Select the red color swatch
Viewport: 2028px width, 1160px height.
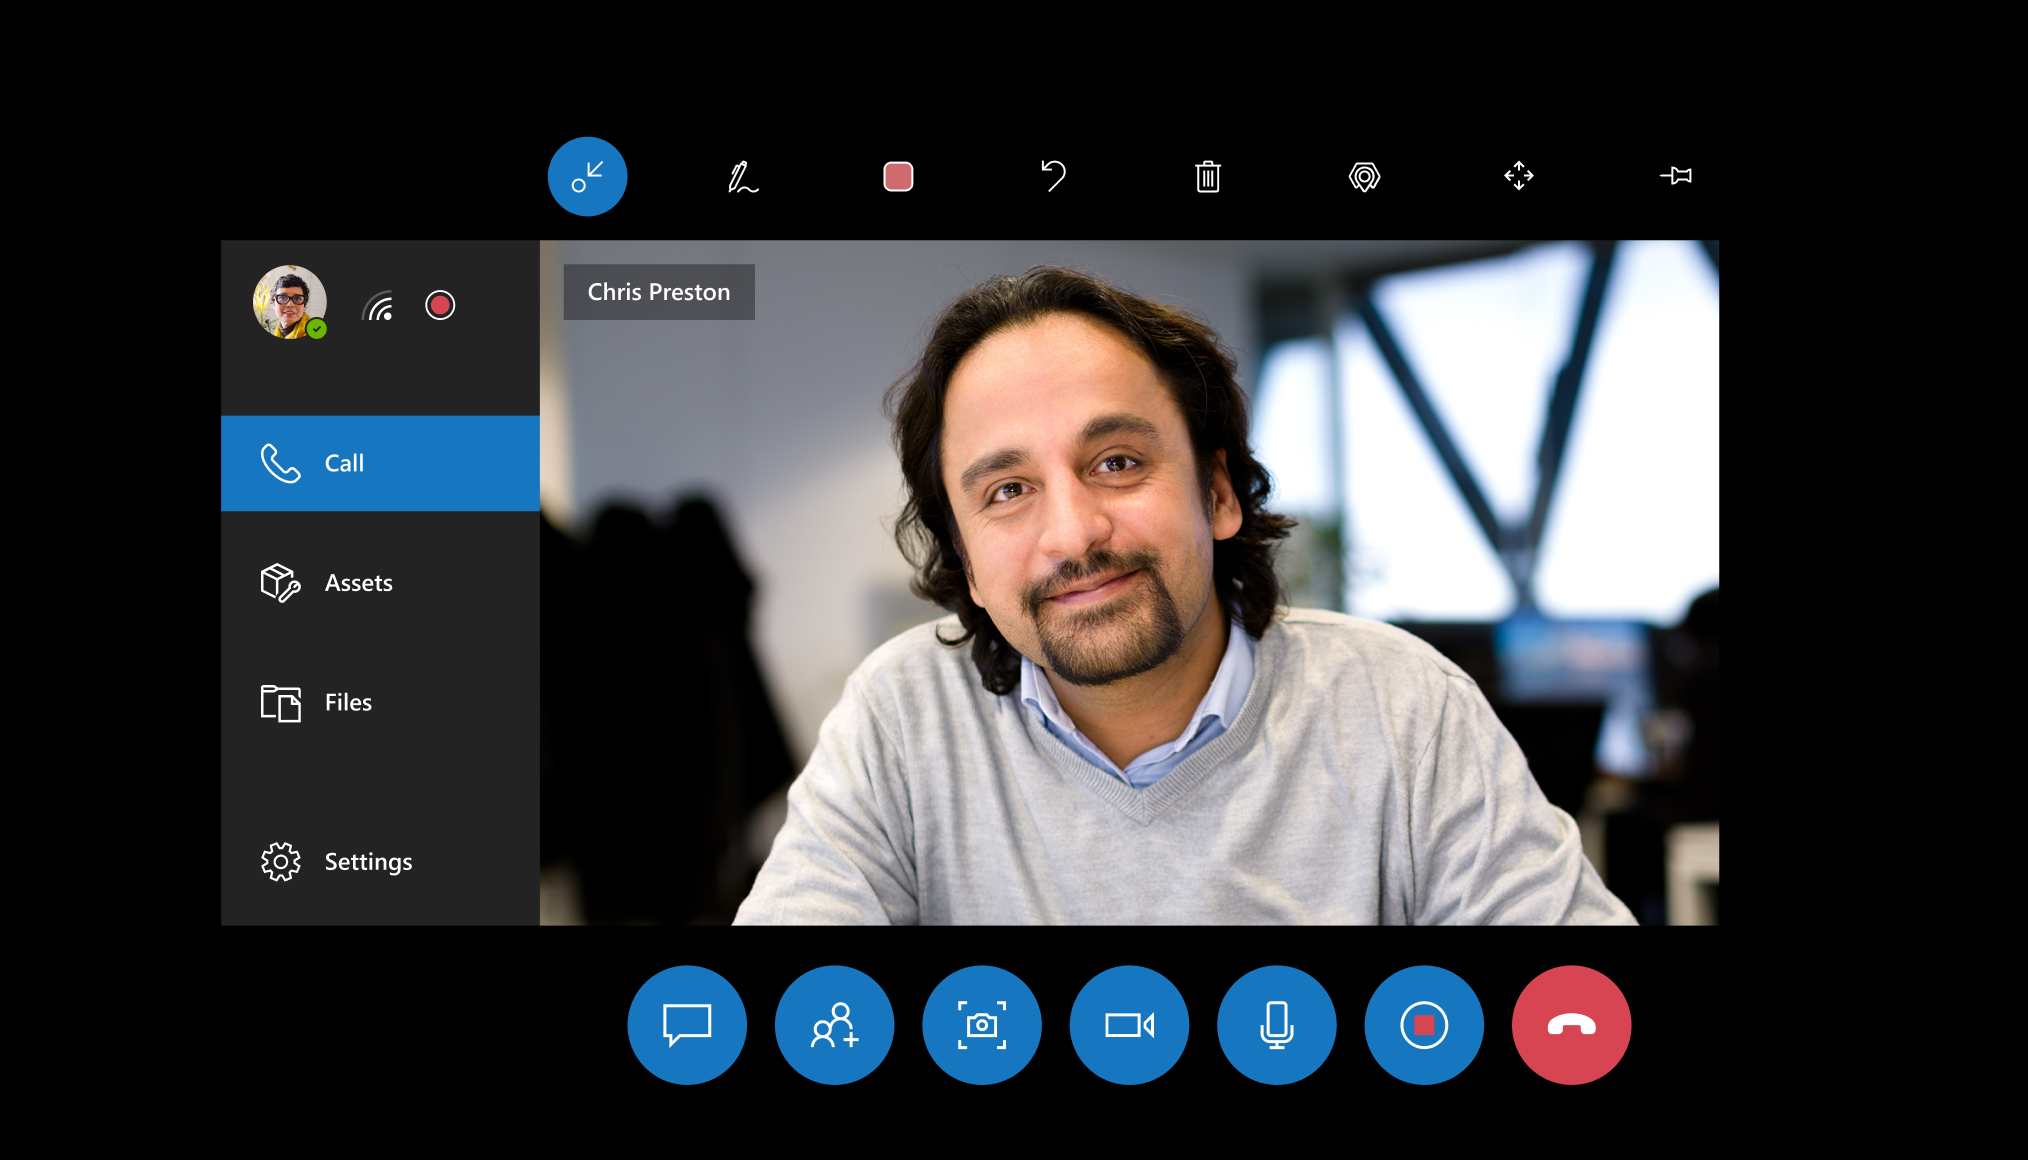(x=898, y=175)
